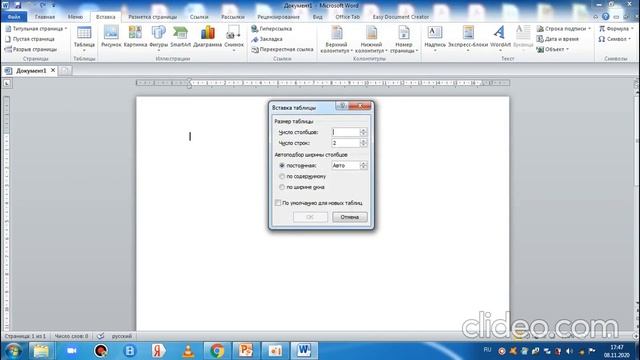Open a new Office Tab document tab
This screenshot has width=640, height=360.
(x=65, y=71)
